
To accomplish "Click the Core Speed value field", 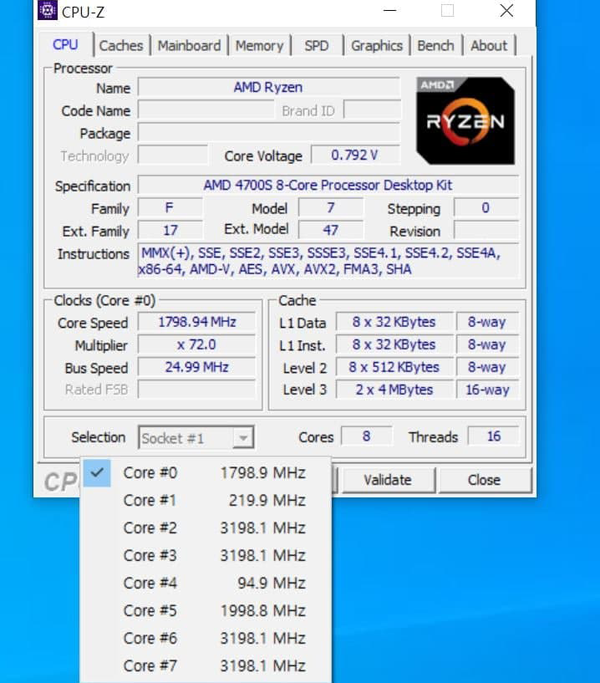I will coord(196,323).
